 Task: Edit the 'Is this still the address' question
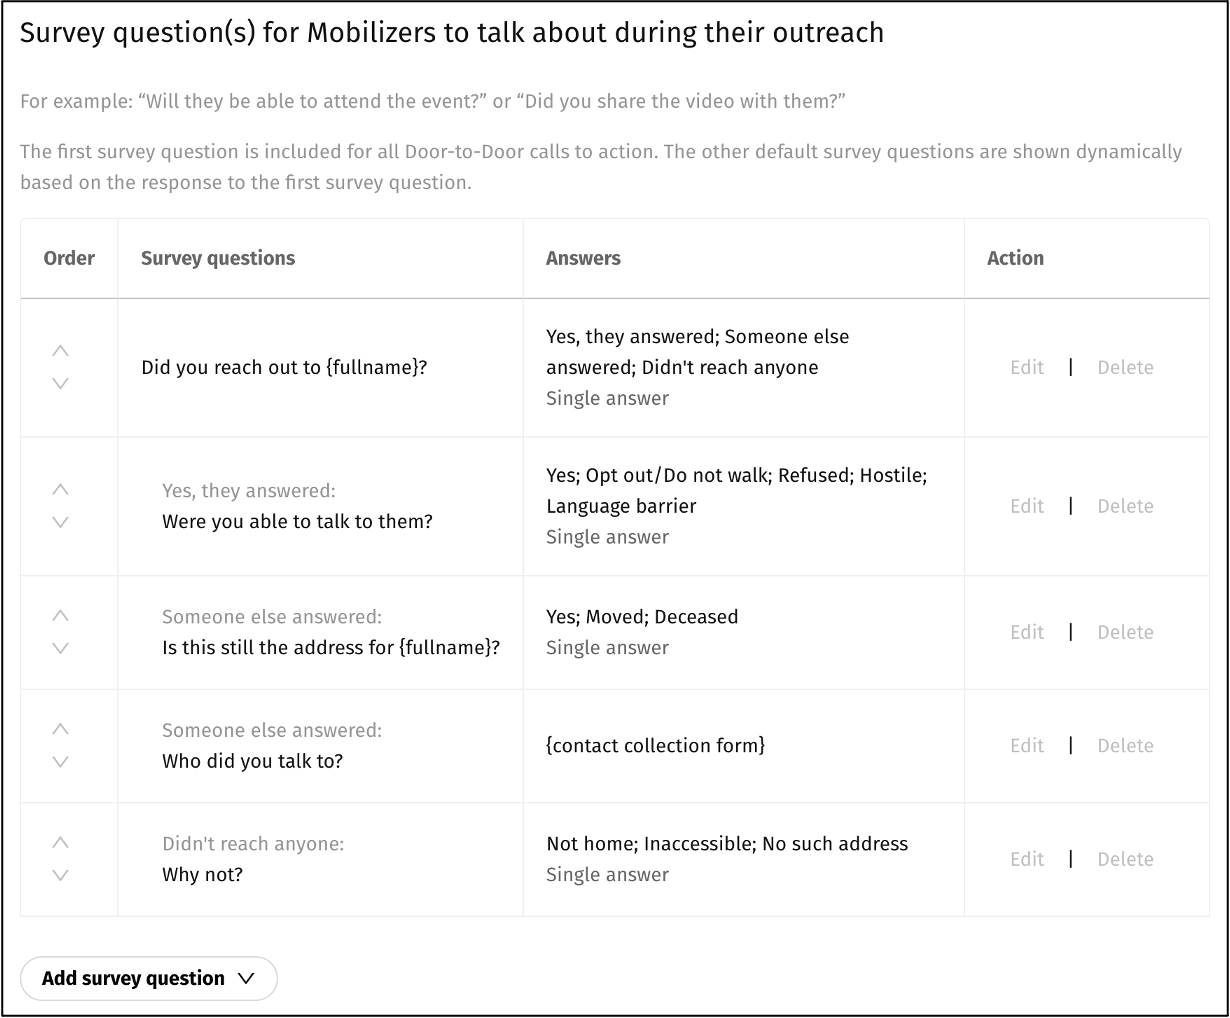pos(1026,632)
